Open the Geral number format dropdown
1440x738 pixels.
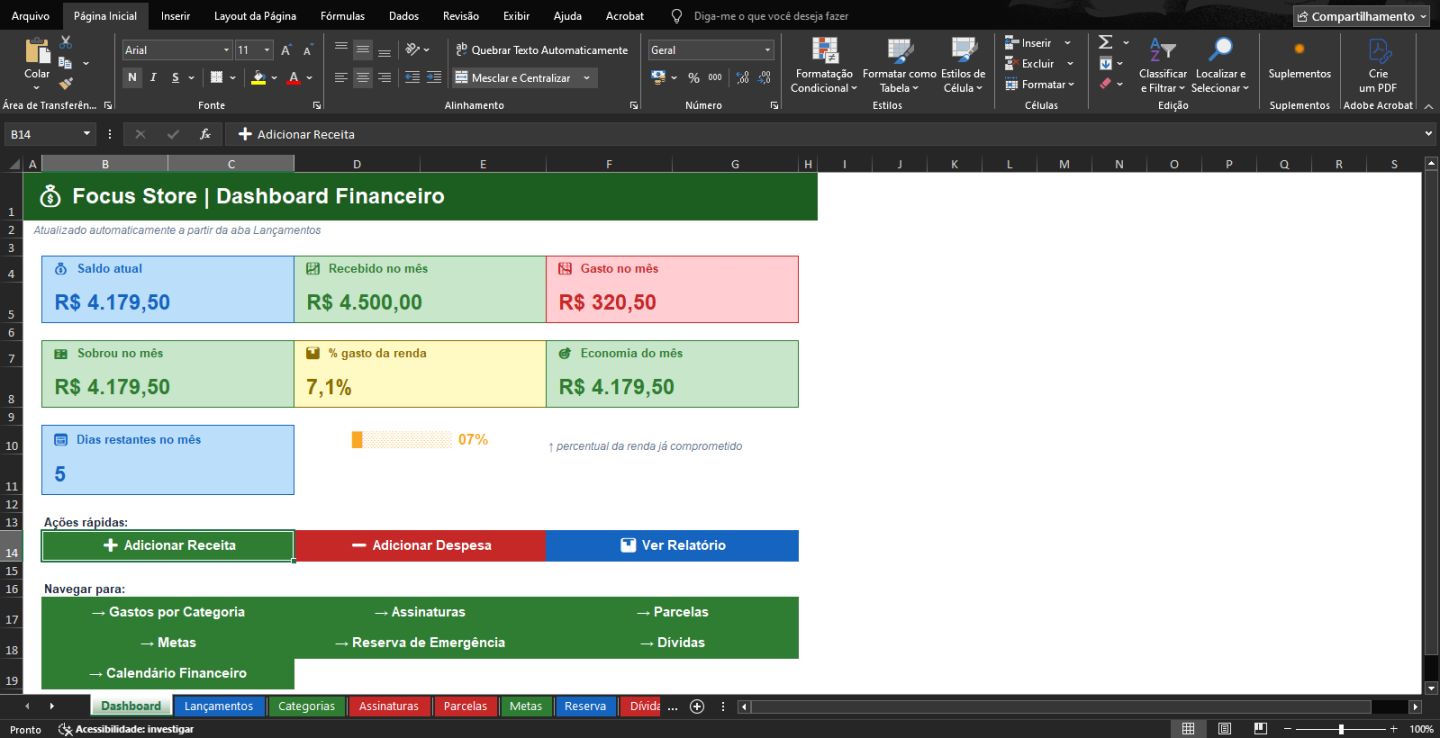[768, 50]
